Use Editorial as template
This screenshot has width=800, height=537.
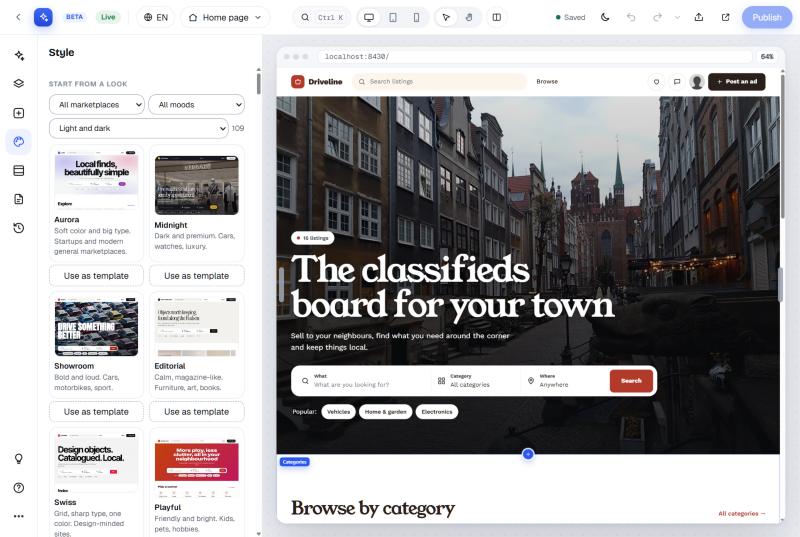pyautogui.click(x=196, y=412)
